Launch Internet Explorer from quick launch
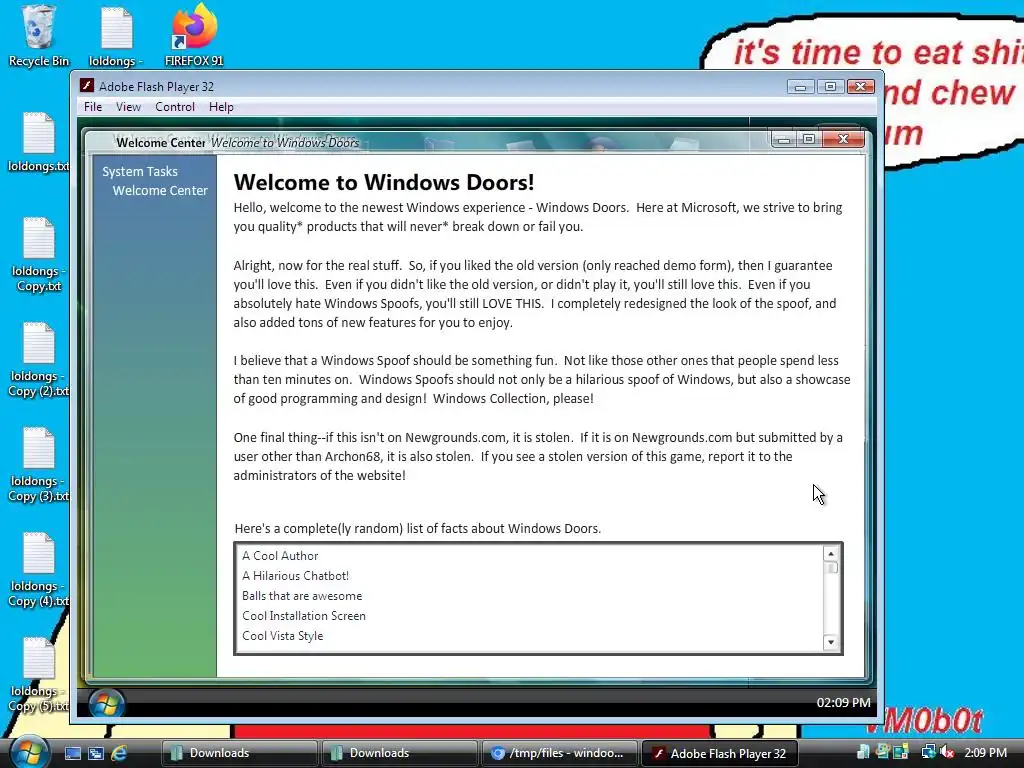 pos(119,753)
